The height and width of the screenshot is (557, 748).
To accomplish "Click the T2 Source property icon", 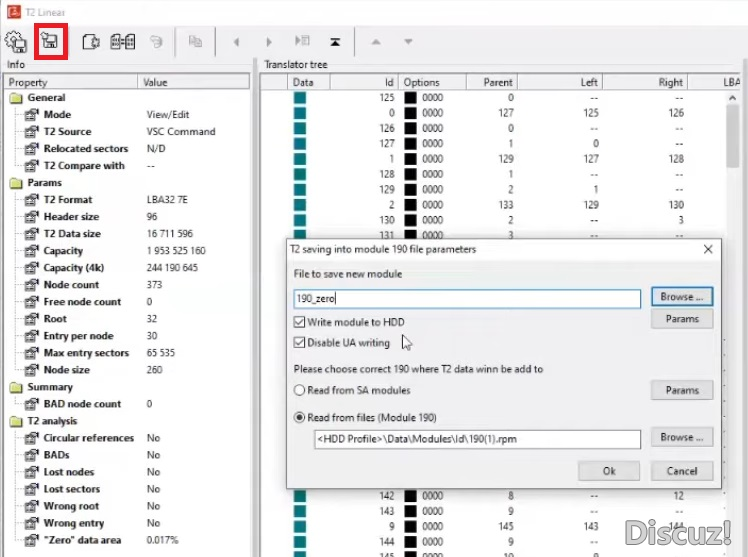I will pyautogui.click(x=31, y=132).
